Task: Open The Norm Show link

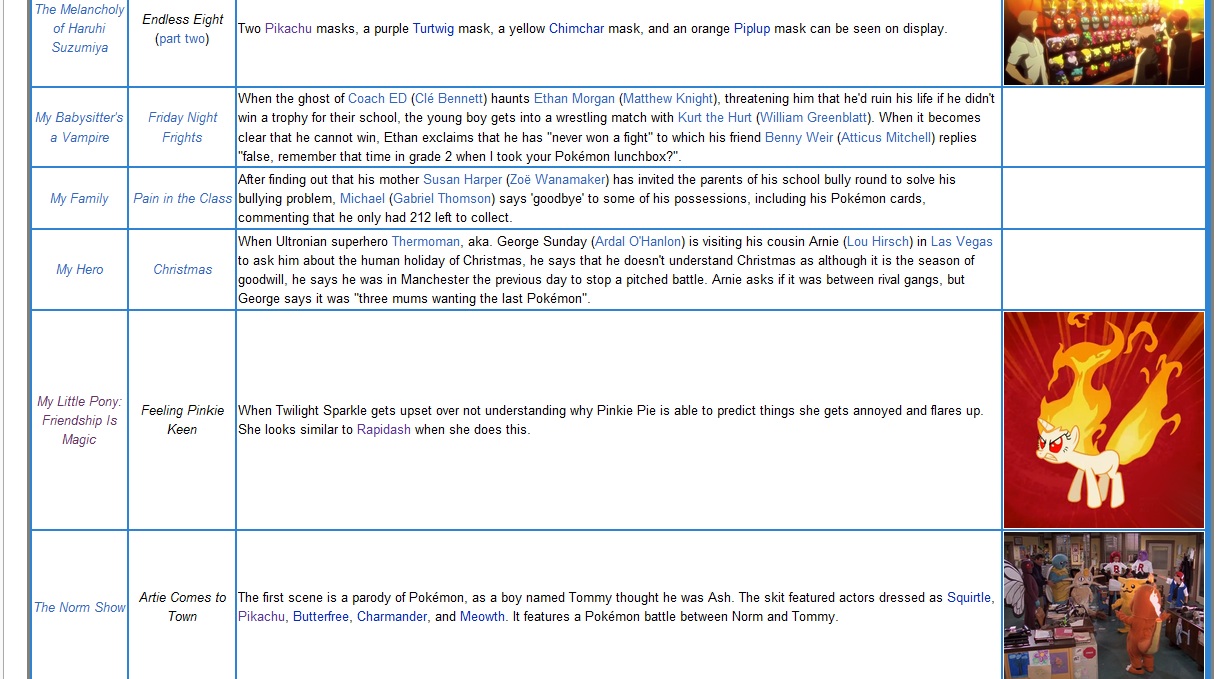Action: pyautogui.click(x=80, y=608)
